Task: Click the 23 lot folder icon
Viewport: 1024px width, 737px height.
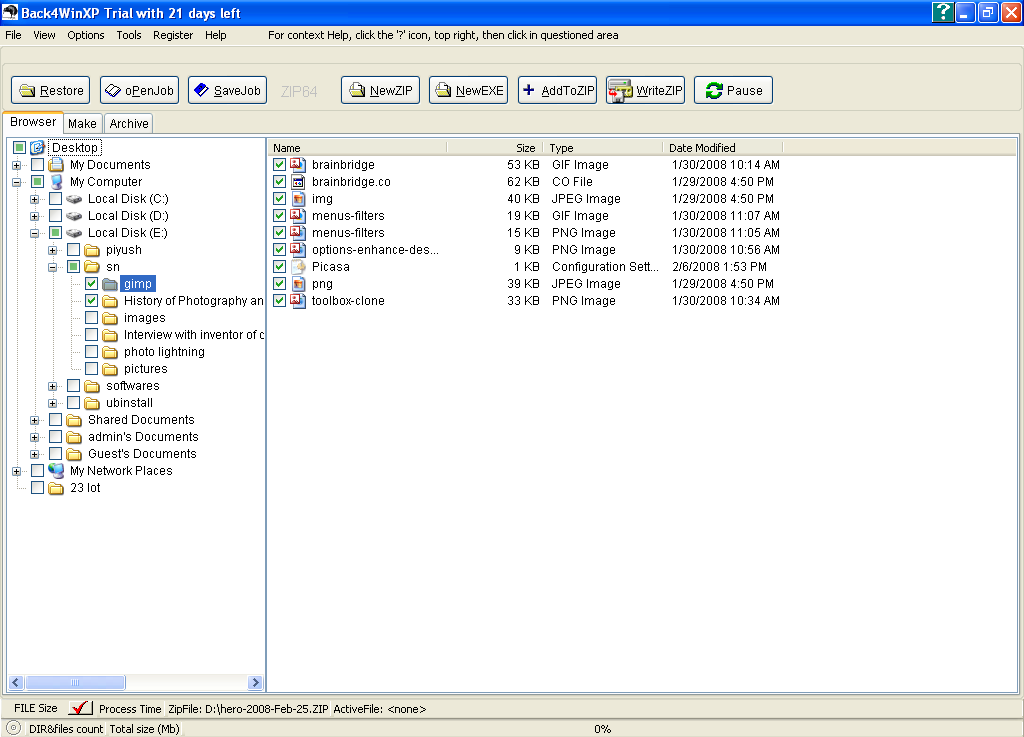Action: pyautogui.click(x=57, y=488)
